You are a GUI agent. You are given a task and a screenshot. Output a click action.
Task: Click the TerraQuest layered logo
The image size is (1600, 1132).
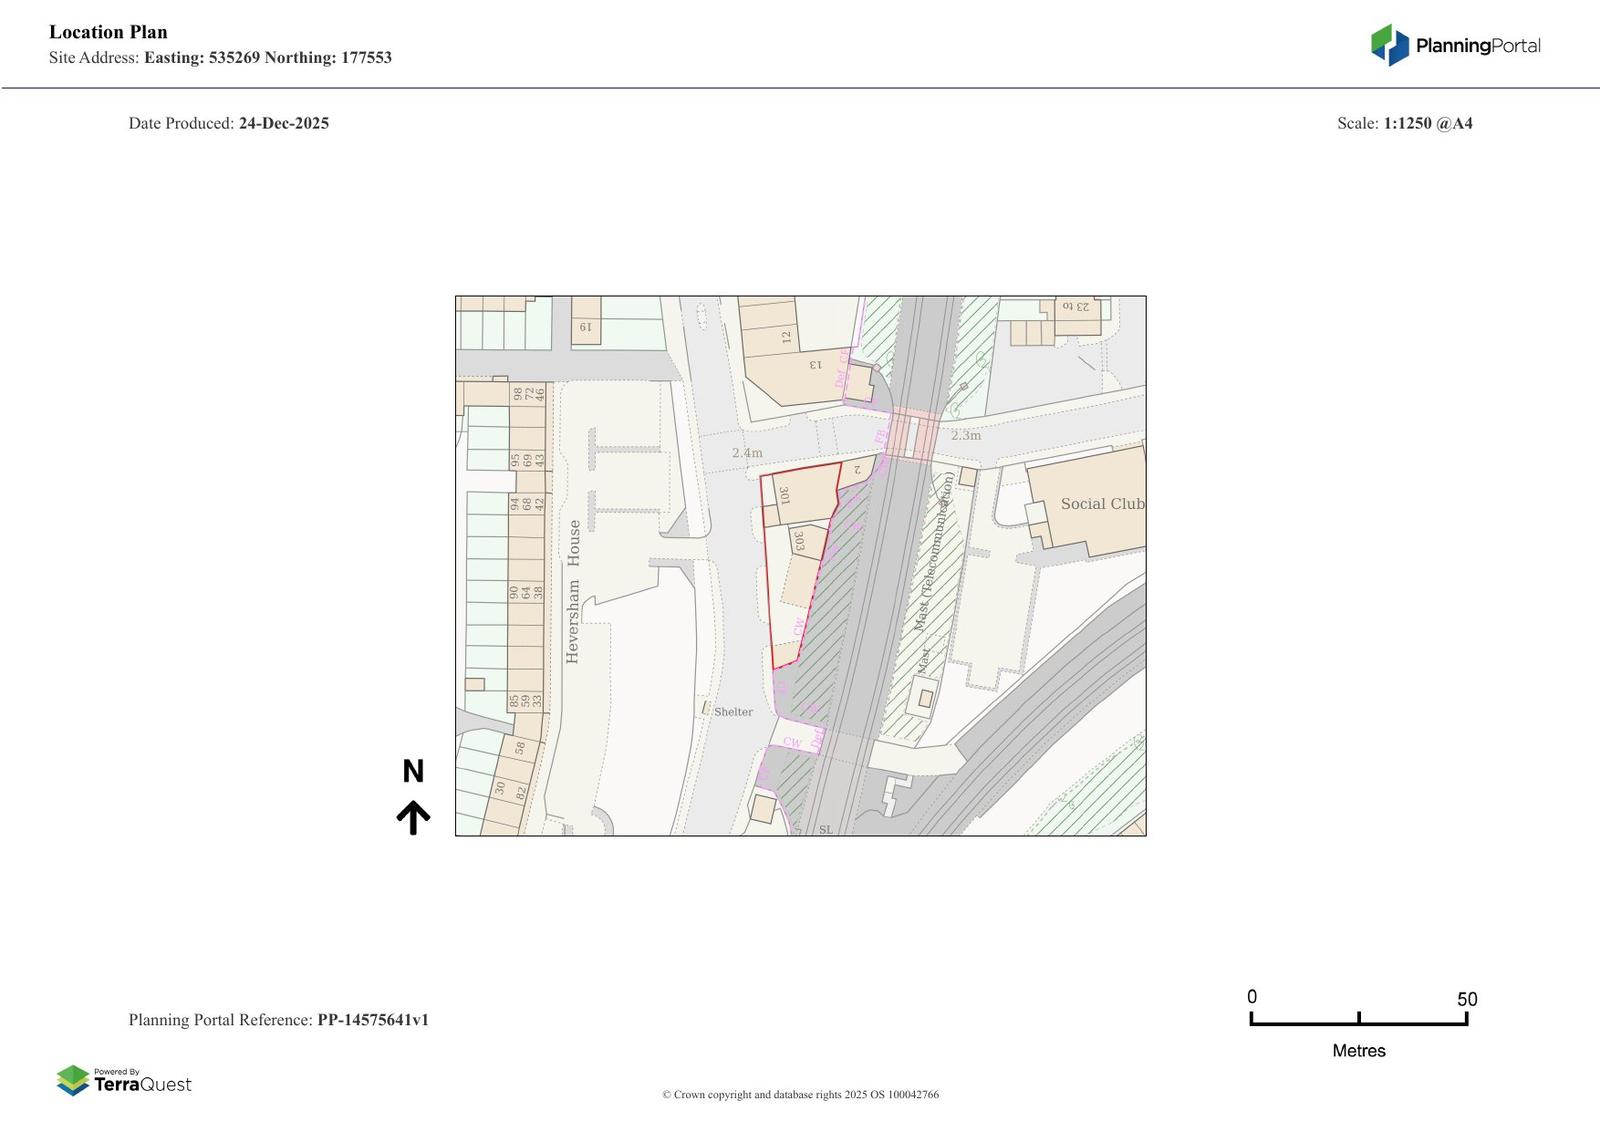(73, 1080)
